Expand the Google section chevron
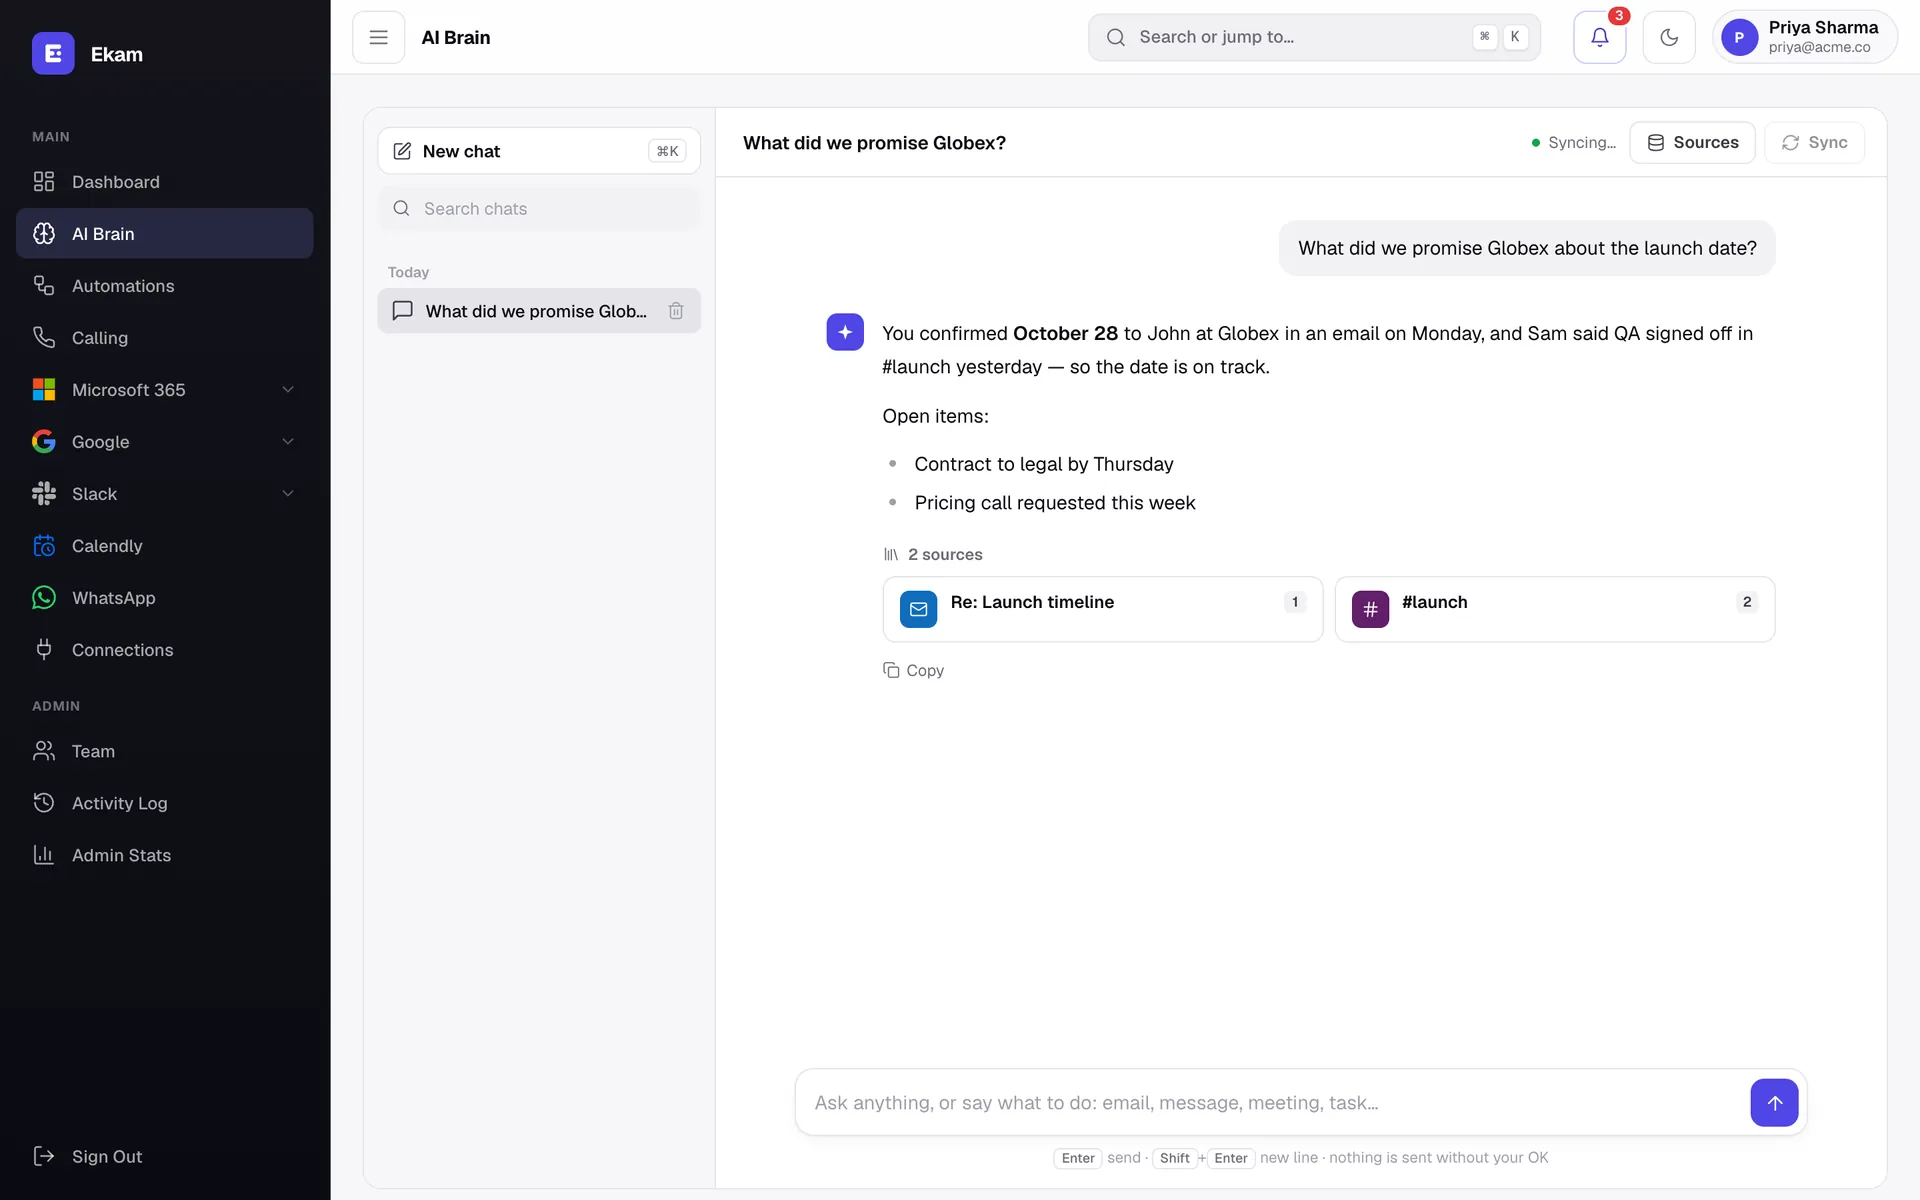The width and height of the screenshot is (1920, 1200). (x=288, y=442)
